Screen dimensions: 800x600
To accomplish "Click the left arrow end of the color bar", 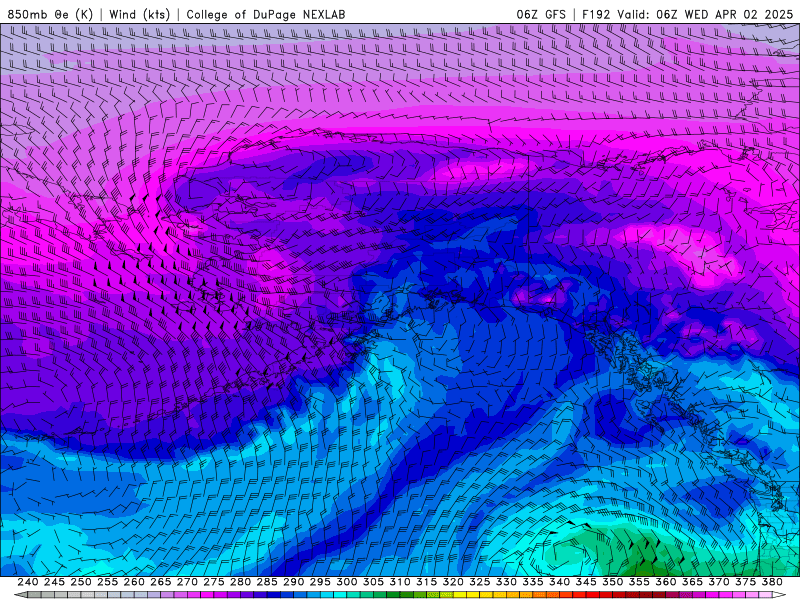I will (20, 595).
